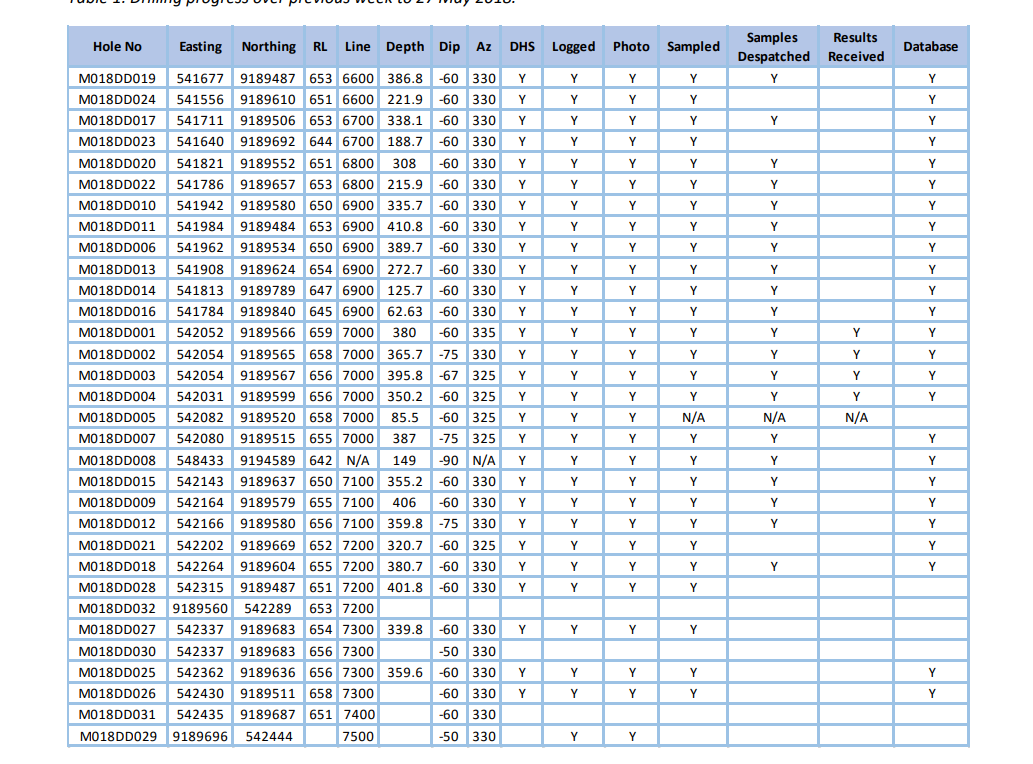This screenshot has height=764, width=1033.
Task: Click depth value 386.8
Action: (405, 78)
